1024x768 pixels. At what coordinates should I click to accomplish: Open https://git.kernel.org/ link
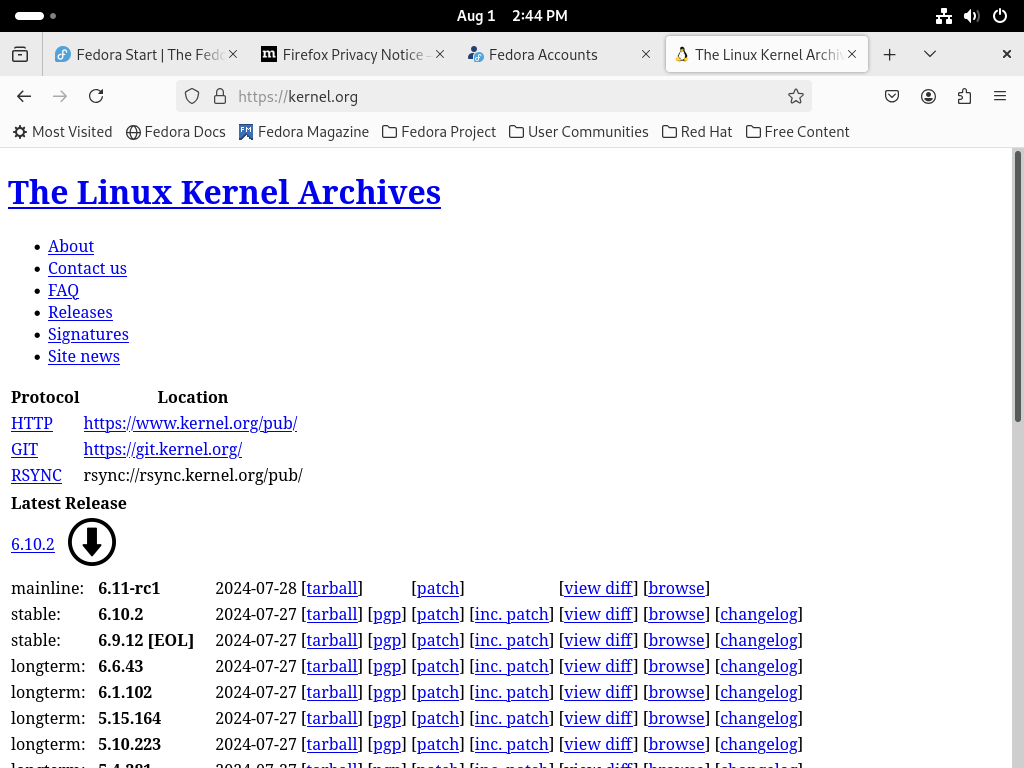point(163,449)
